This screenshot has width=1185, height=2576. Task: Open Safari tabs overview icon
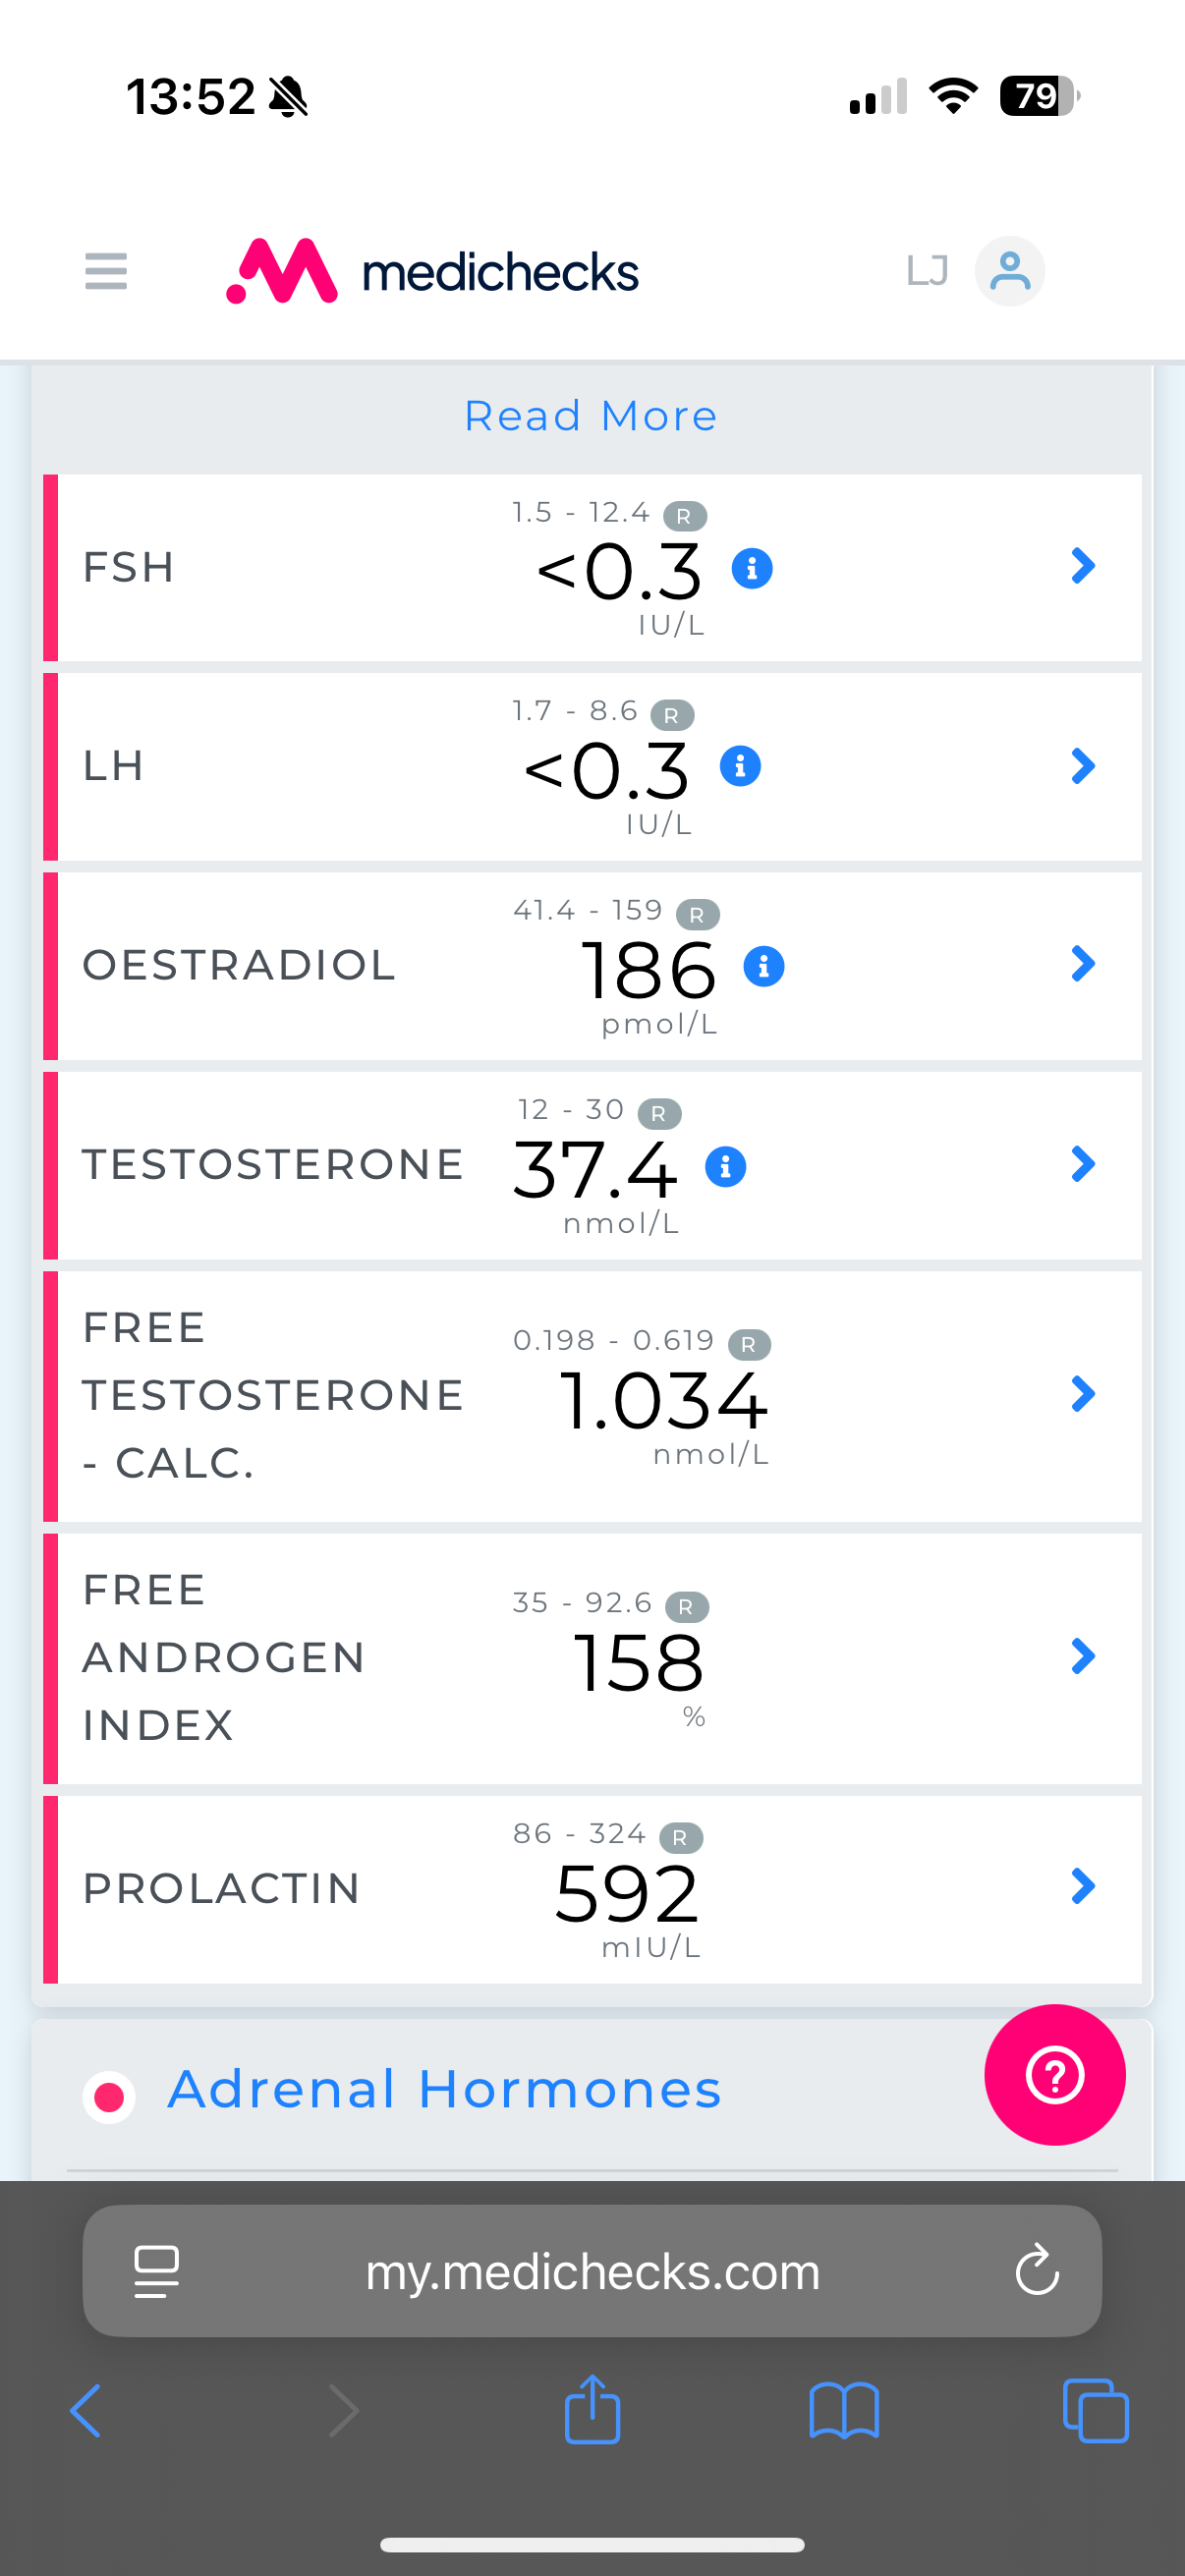(1096, 2411)
